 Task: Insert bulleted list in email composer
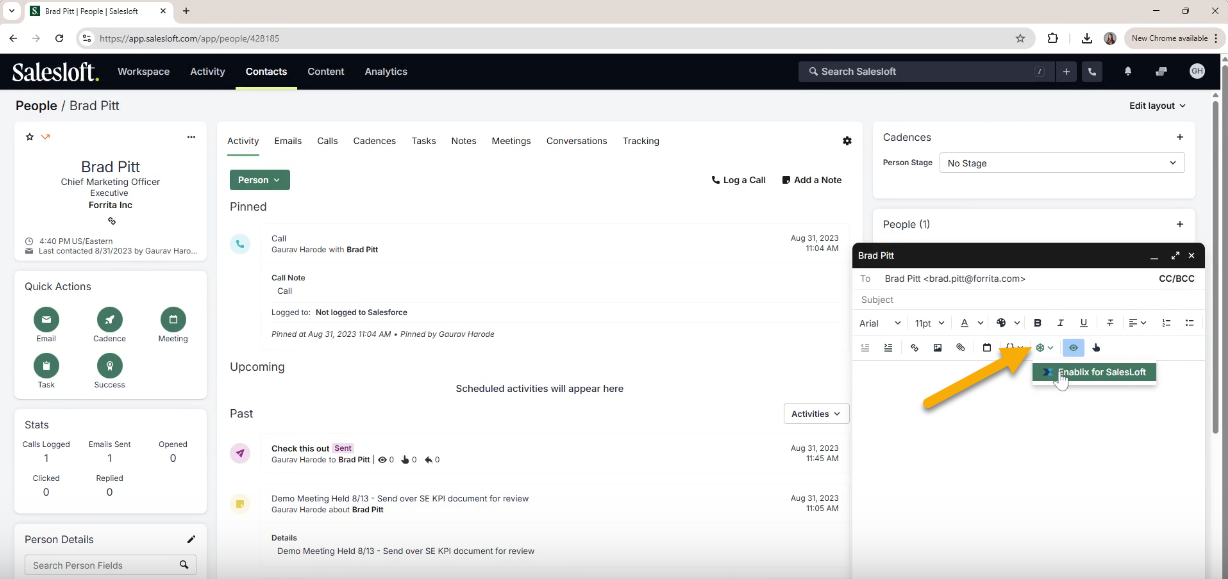[x=1190, y=323]
